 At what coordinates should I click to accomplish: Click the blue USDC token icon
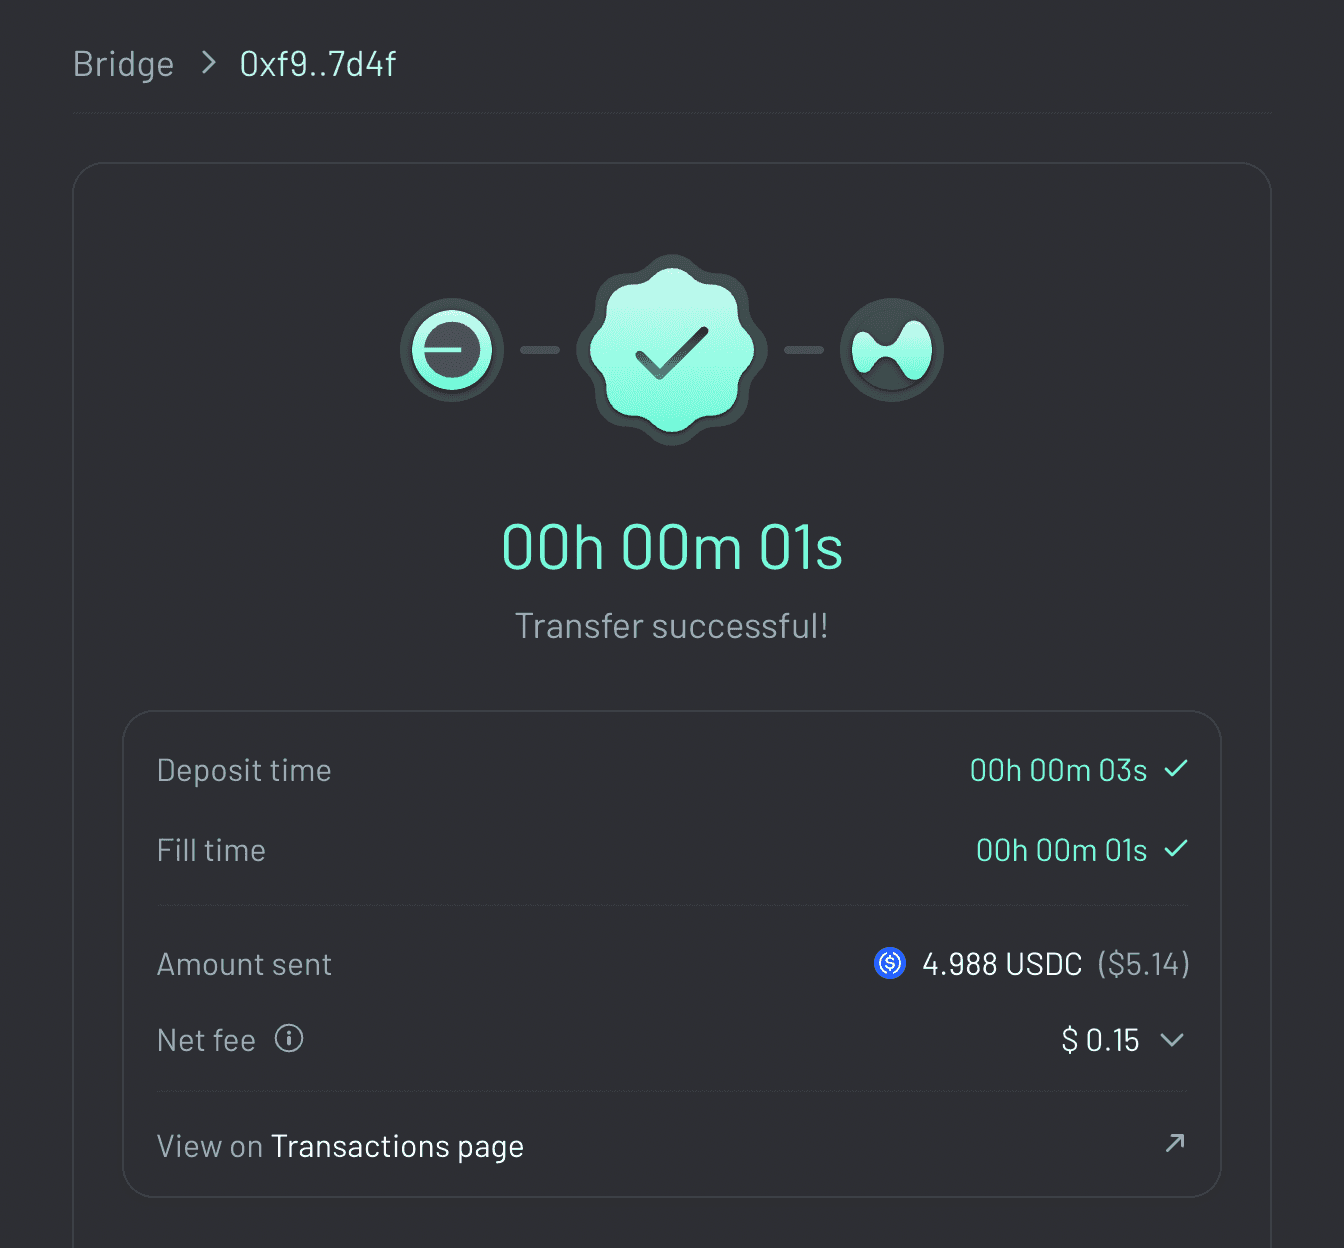(x=890, y=963)
